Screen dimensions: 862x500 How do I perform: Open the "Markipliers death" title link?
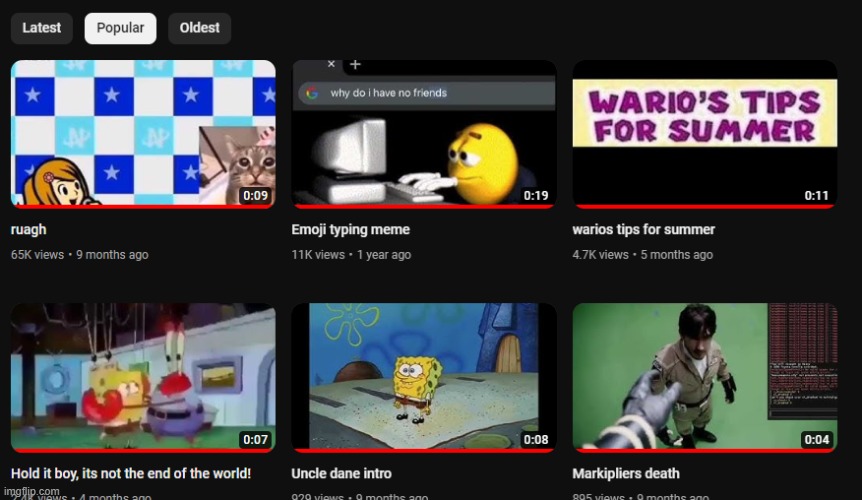click(x=625, y=473)
